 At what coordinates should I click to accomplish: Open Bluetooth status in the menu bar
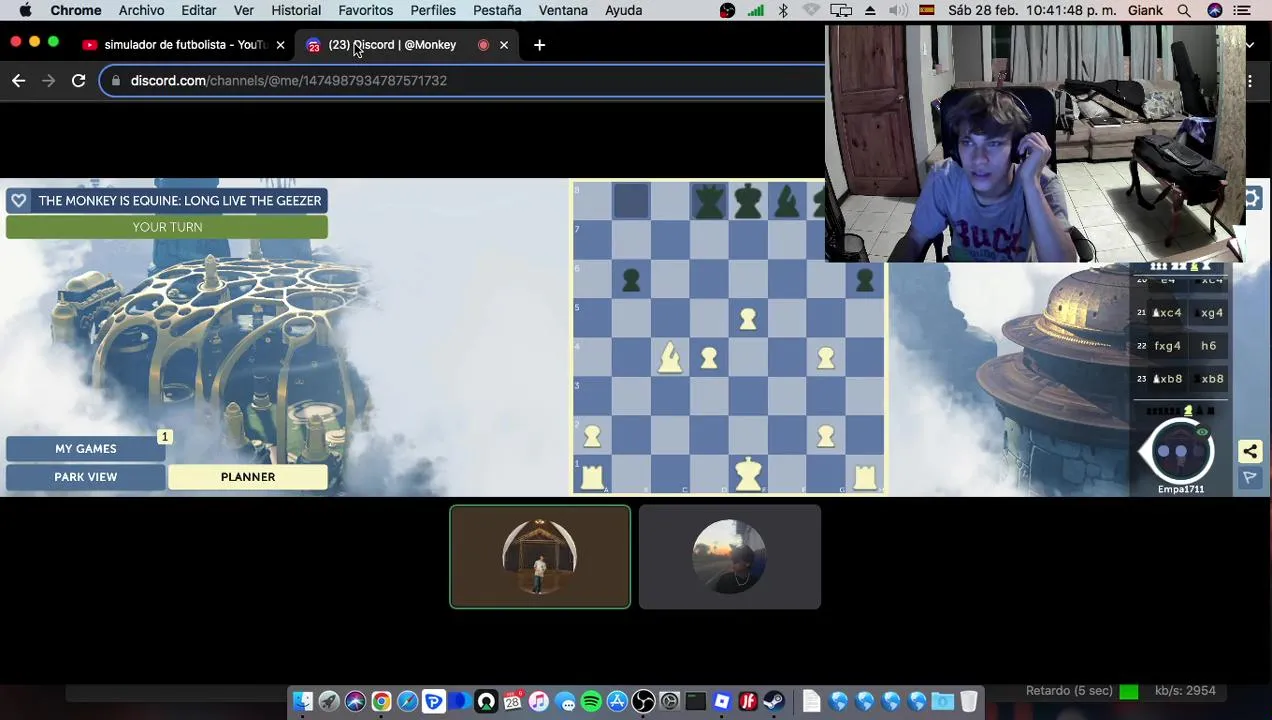point(783,11)
